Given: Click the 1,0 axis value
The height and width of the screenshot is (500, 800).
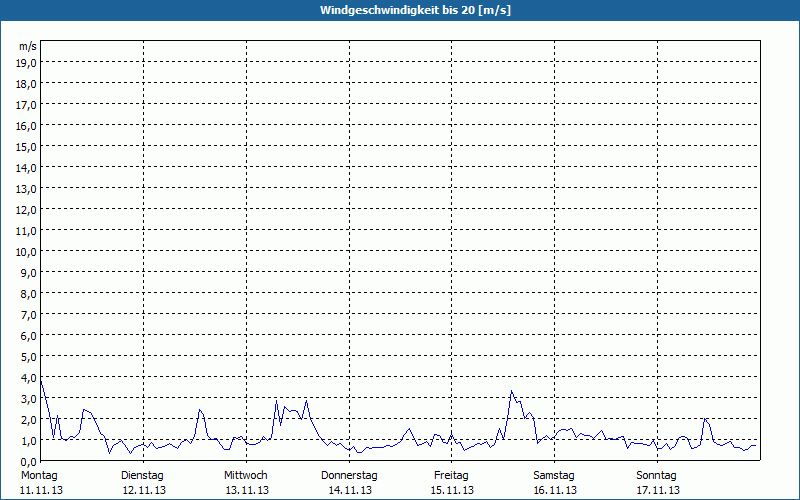Looking at the screenshot, I should coord(28,441).
